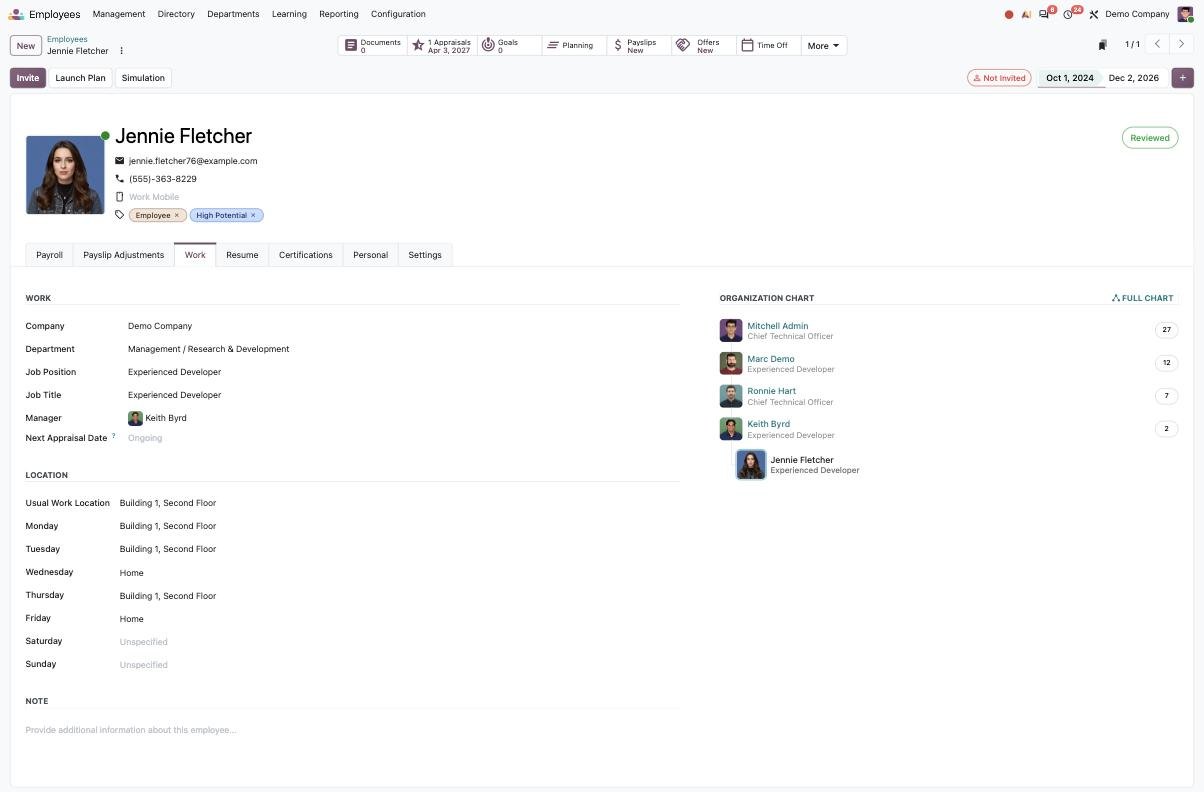1204x792 pixels.
Task: Select the Dec 2, 2026 version
Action: pos(1134,78)
